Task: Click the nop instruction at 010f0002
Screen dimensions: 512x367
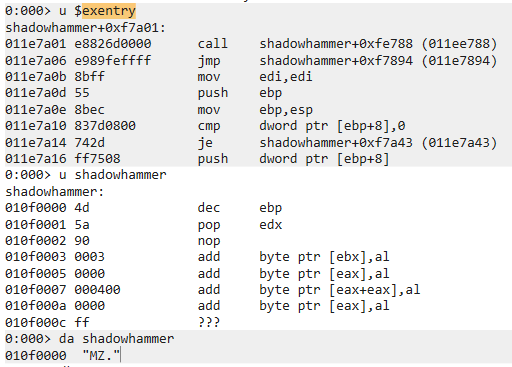Action: click(x=113, y=241)
